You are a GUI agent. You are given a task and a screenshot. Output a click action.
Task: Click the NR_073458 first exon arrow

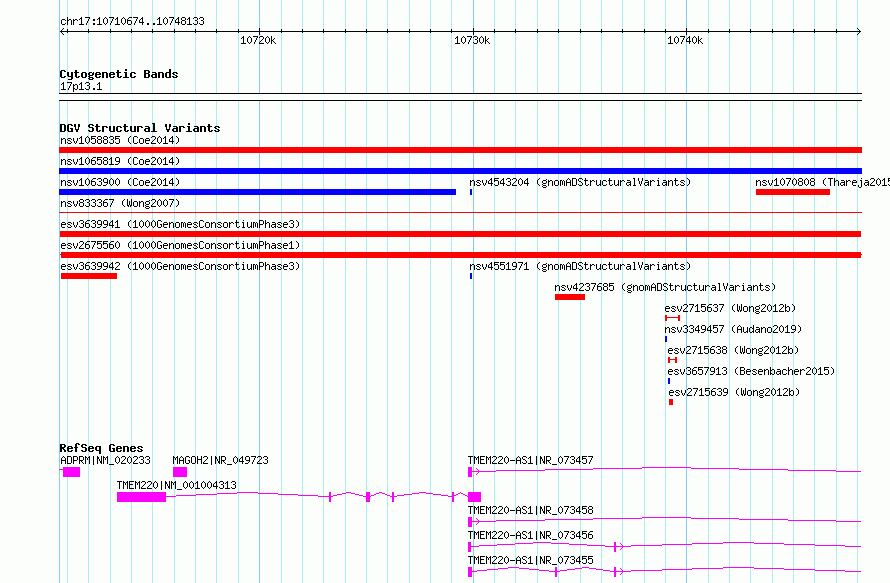pos(473,522)
